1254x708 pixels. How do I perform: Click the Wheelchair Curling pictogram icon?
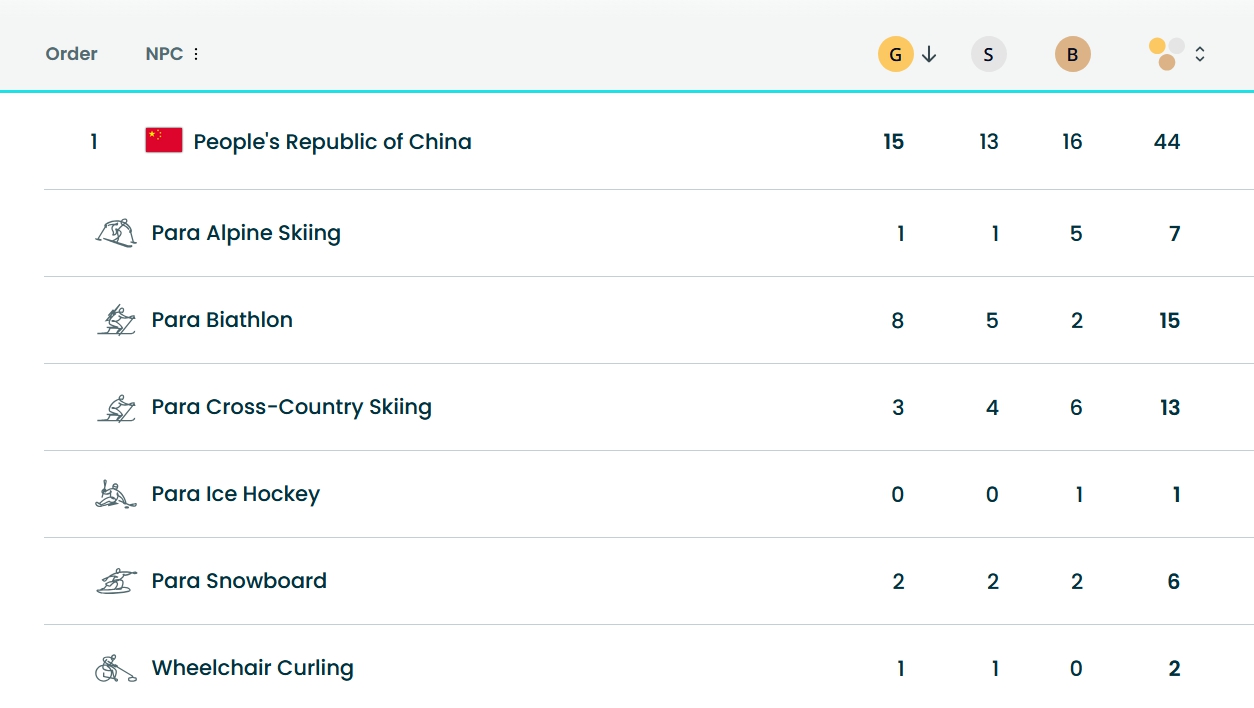click(115, 668)
